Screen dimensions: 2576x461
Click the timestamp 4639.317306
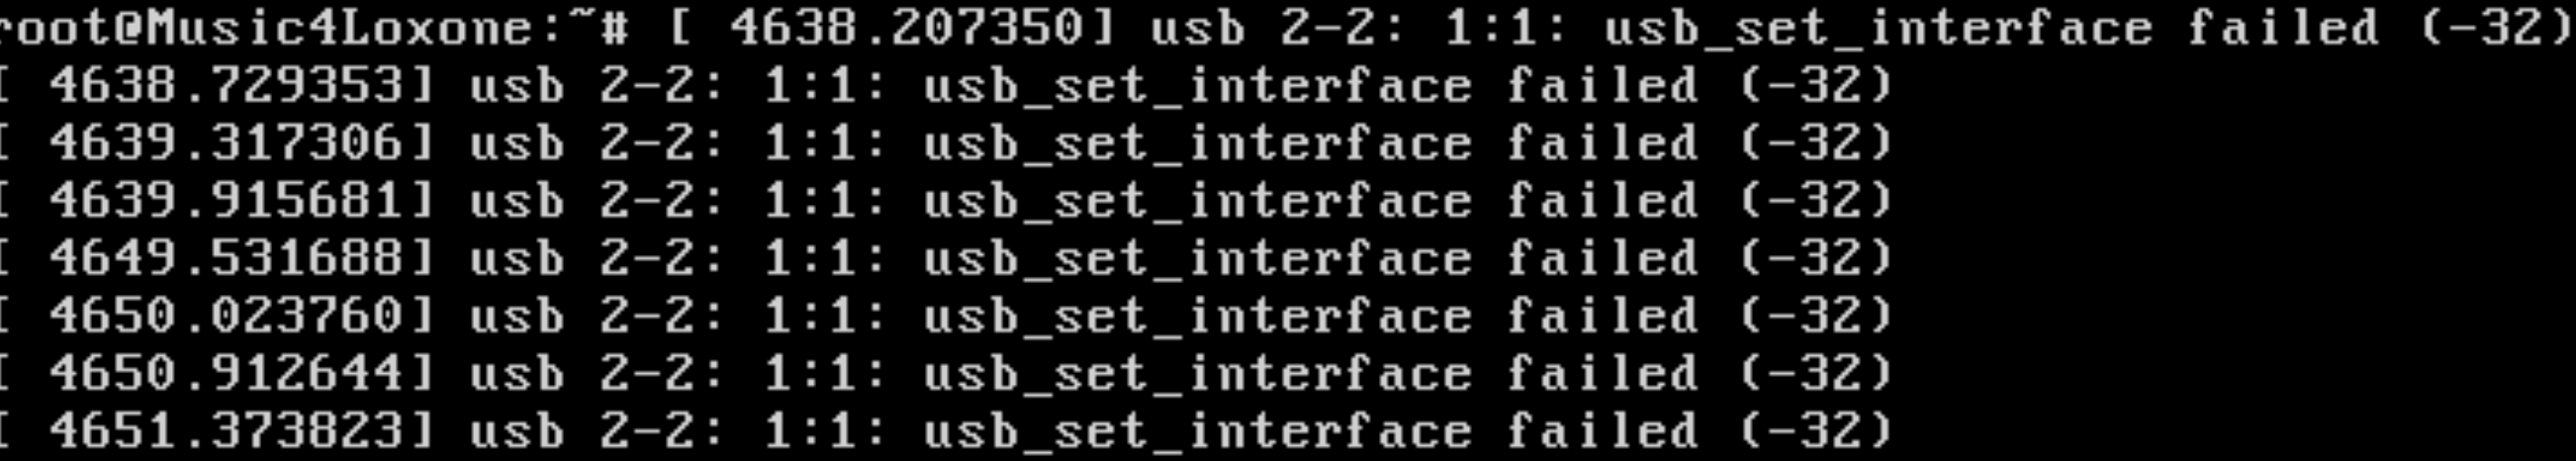(226, 142)
